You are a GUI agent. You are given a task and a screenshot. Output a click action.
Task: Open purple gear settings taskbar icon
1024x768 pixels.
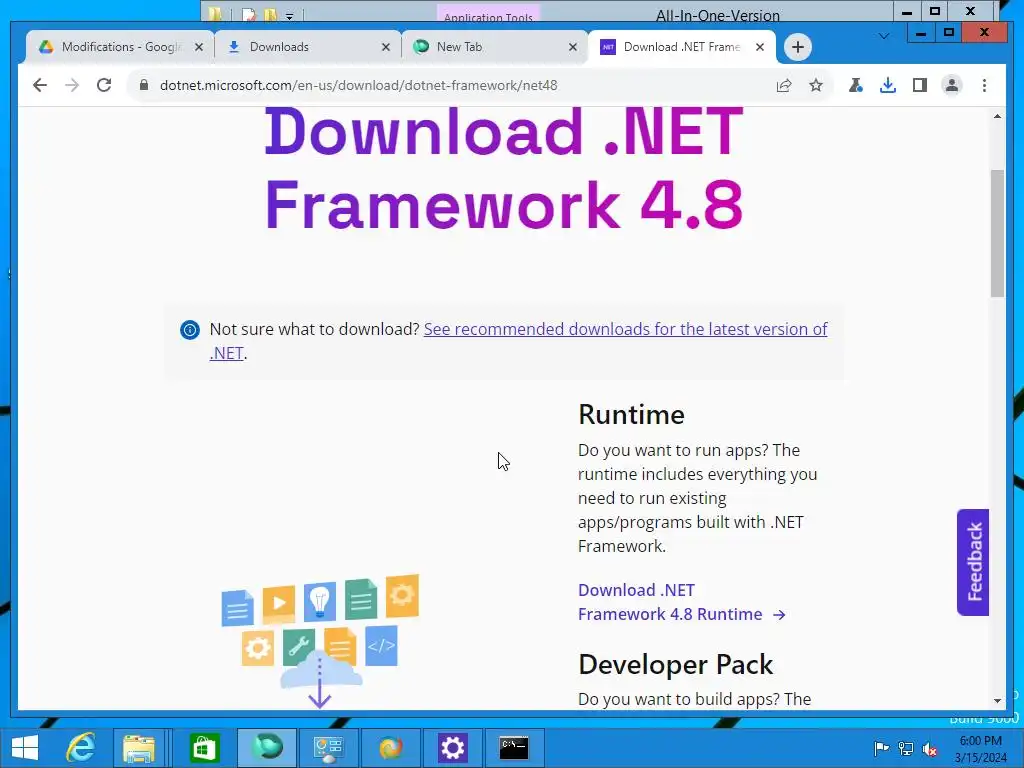(453, 747)
